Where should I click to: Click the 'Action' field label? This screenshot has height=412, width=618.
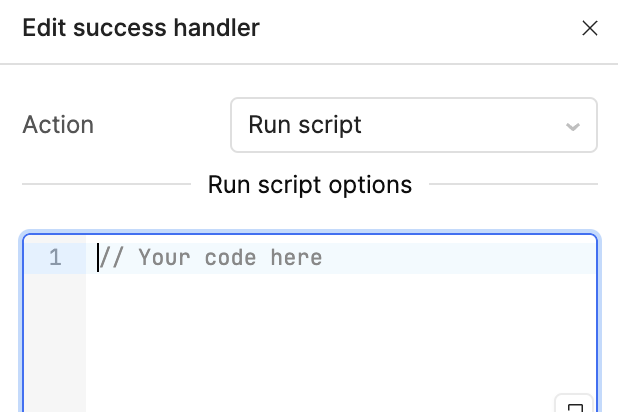58,125
